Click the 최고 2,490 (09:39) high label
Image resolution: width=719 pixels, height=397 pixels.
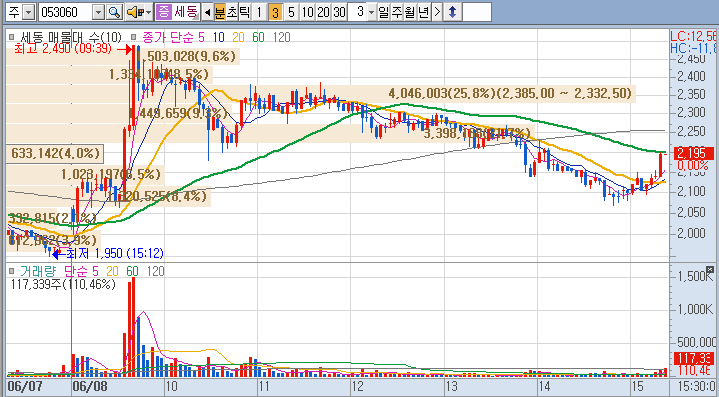pyautogui.click(x=63, y=48)
